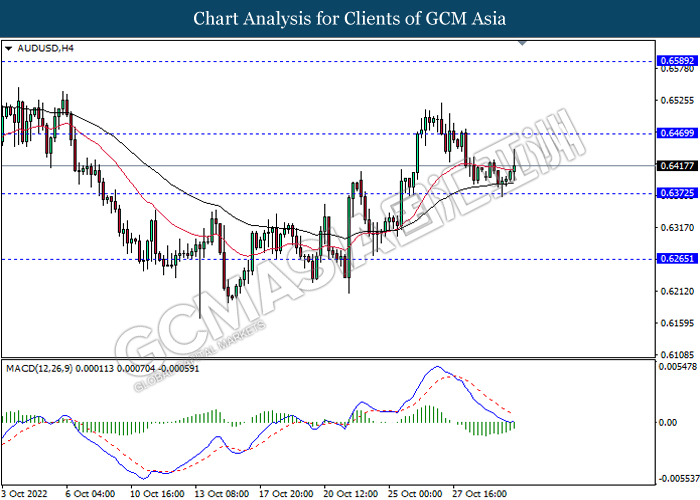The image size is (700, 500).
Task: Click the 13 Oct 08:00 time label
Action: (x=221, y=494)
